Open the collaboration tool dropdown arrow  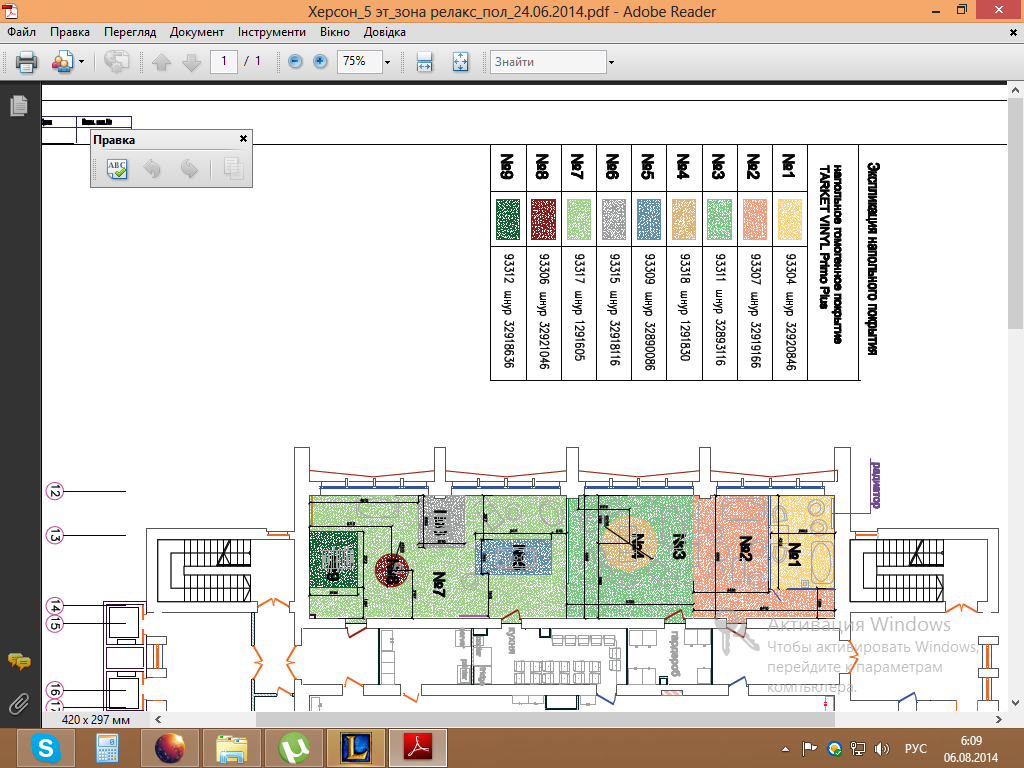pos(81,62)
